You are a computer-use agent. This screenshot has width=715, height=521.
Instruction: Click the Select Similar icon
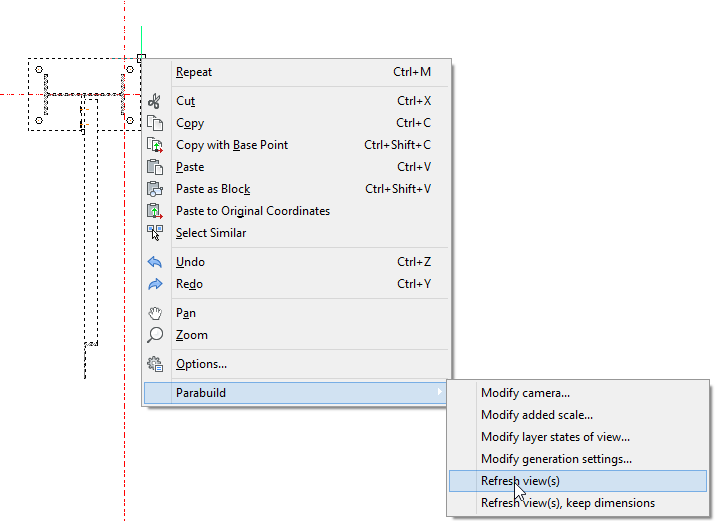155,233
